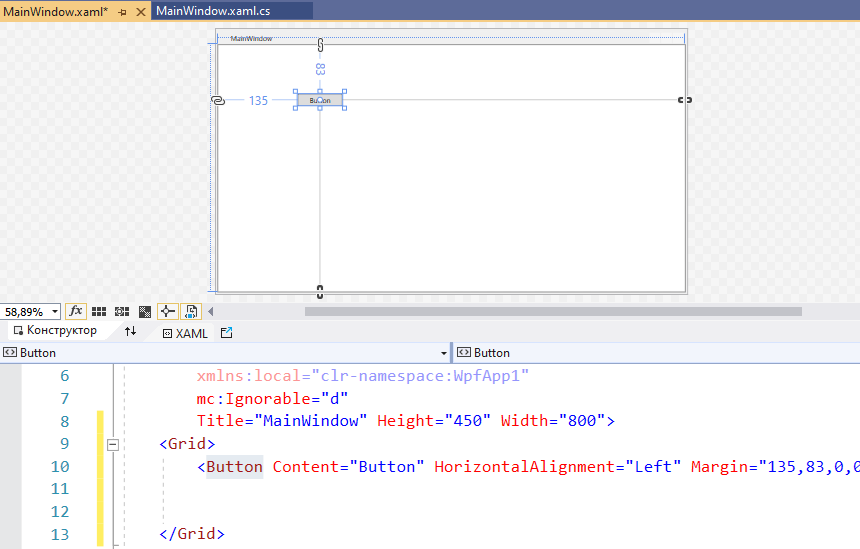
Task: Click the left margin chain-link anchor
Action: pos(218,100)
